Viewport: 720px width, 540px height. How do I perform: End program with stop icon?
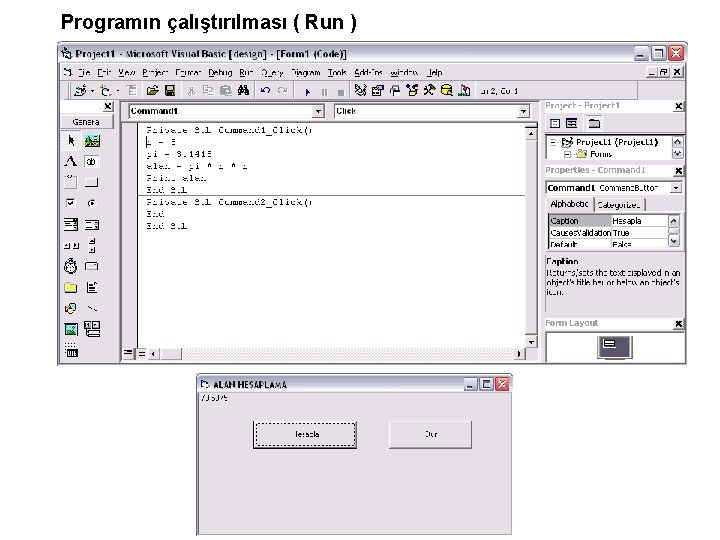pos(341,92)
